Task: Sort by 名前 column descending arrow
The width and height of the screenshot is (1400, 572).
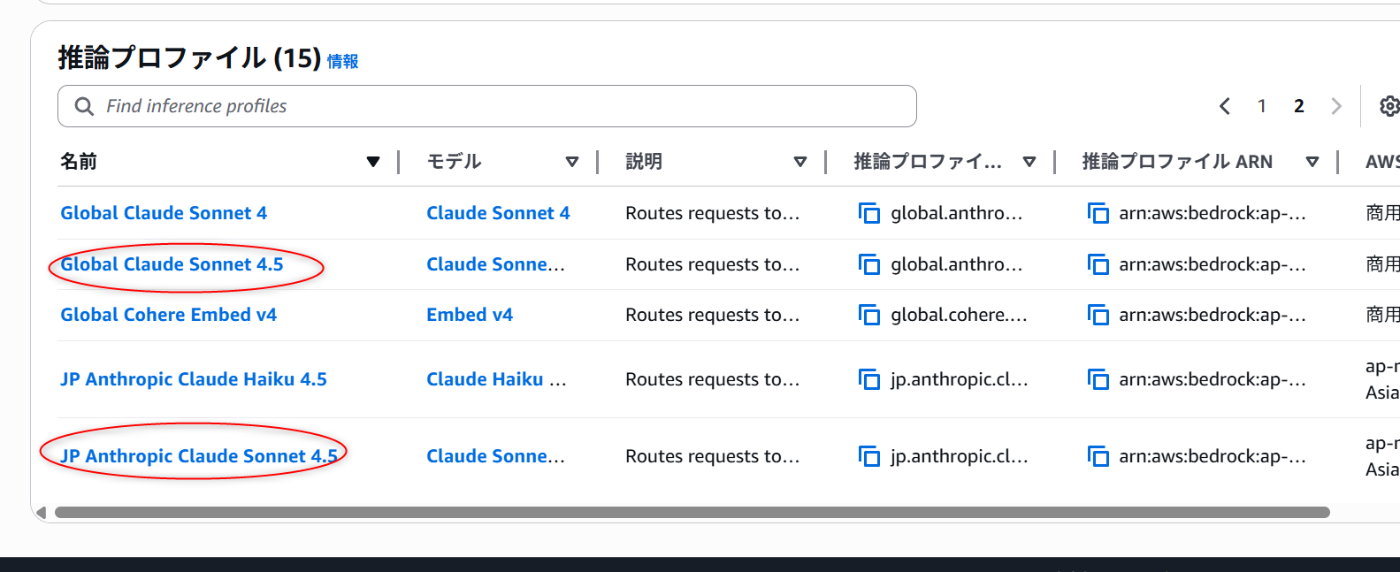Action: [x=373, y=162]
